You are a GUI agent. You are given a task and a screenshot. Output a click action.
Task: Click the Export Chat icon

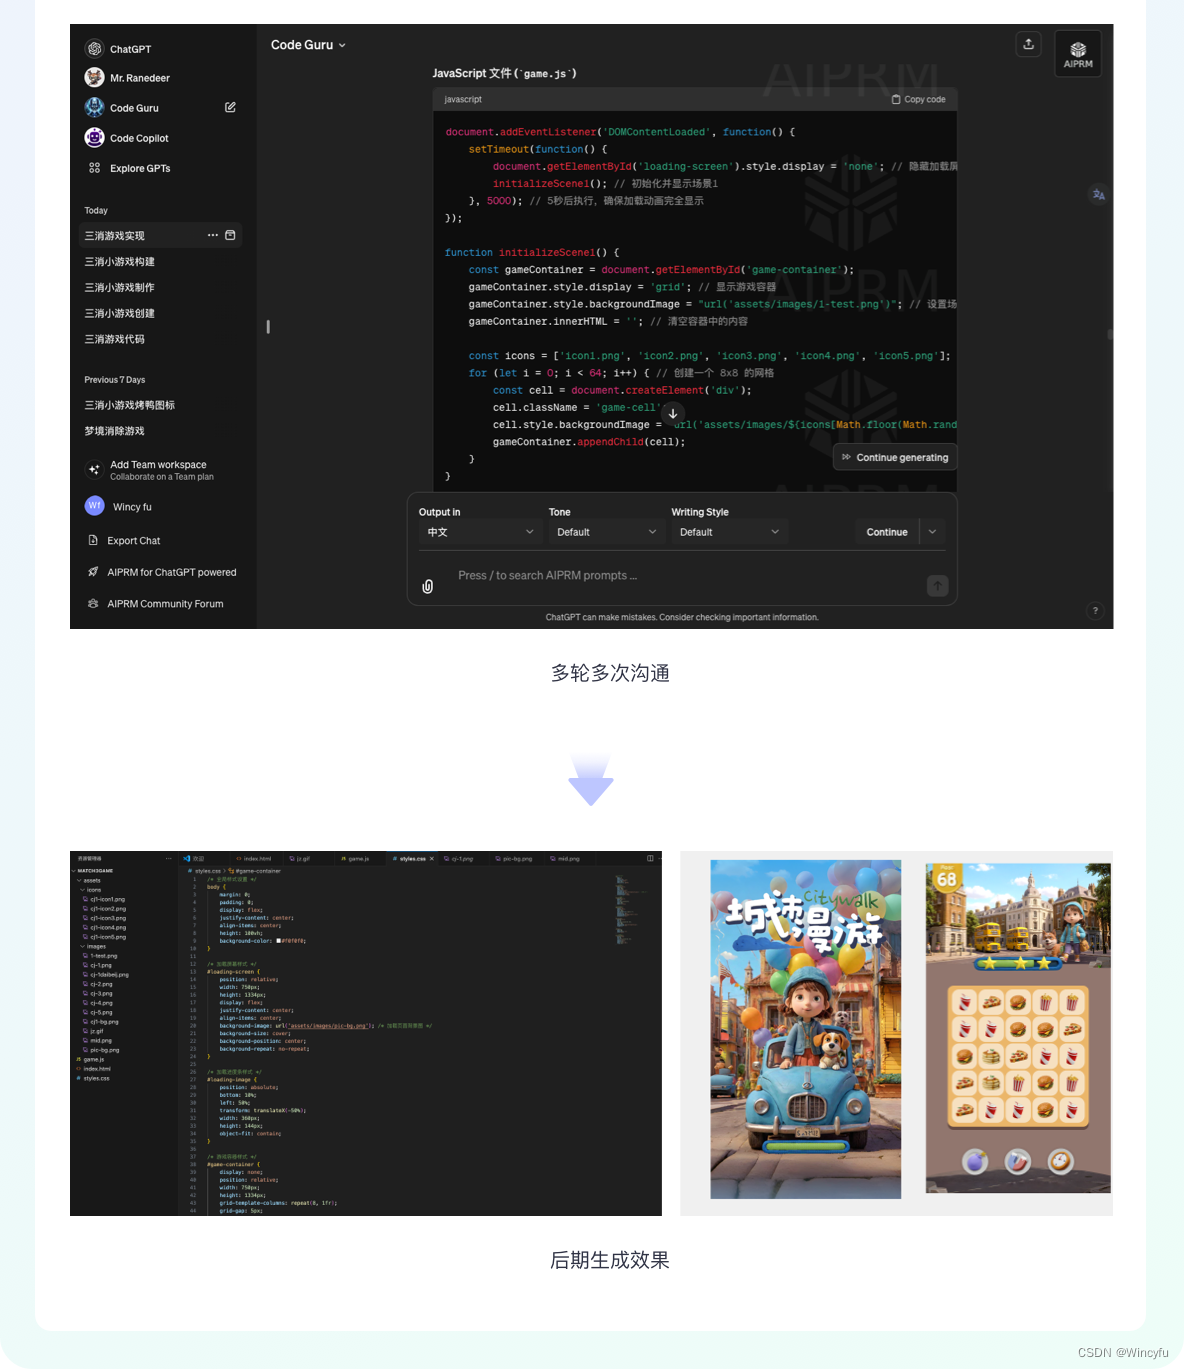tap(93, 540)
